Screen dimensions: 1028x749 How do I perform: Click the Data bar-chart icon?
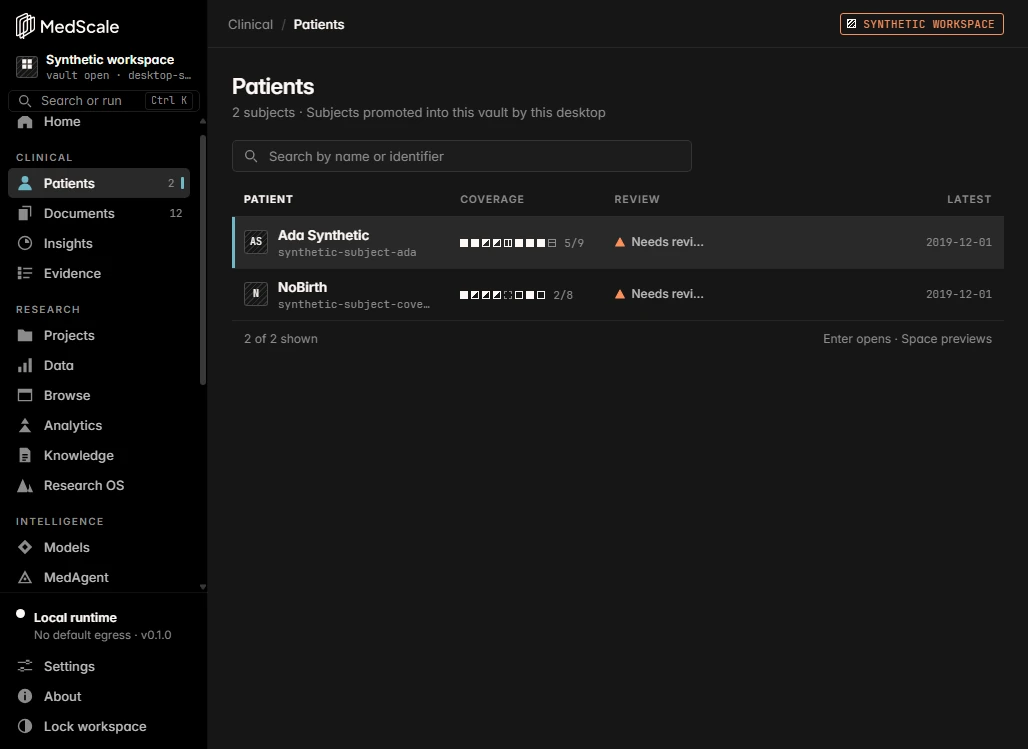25,365
